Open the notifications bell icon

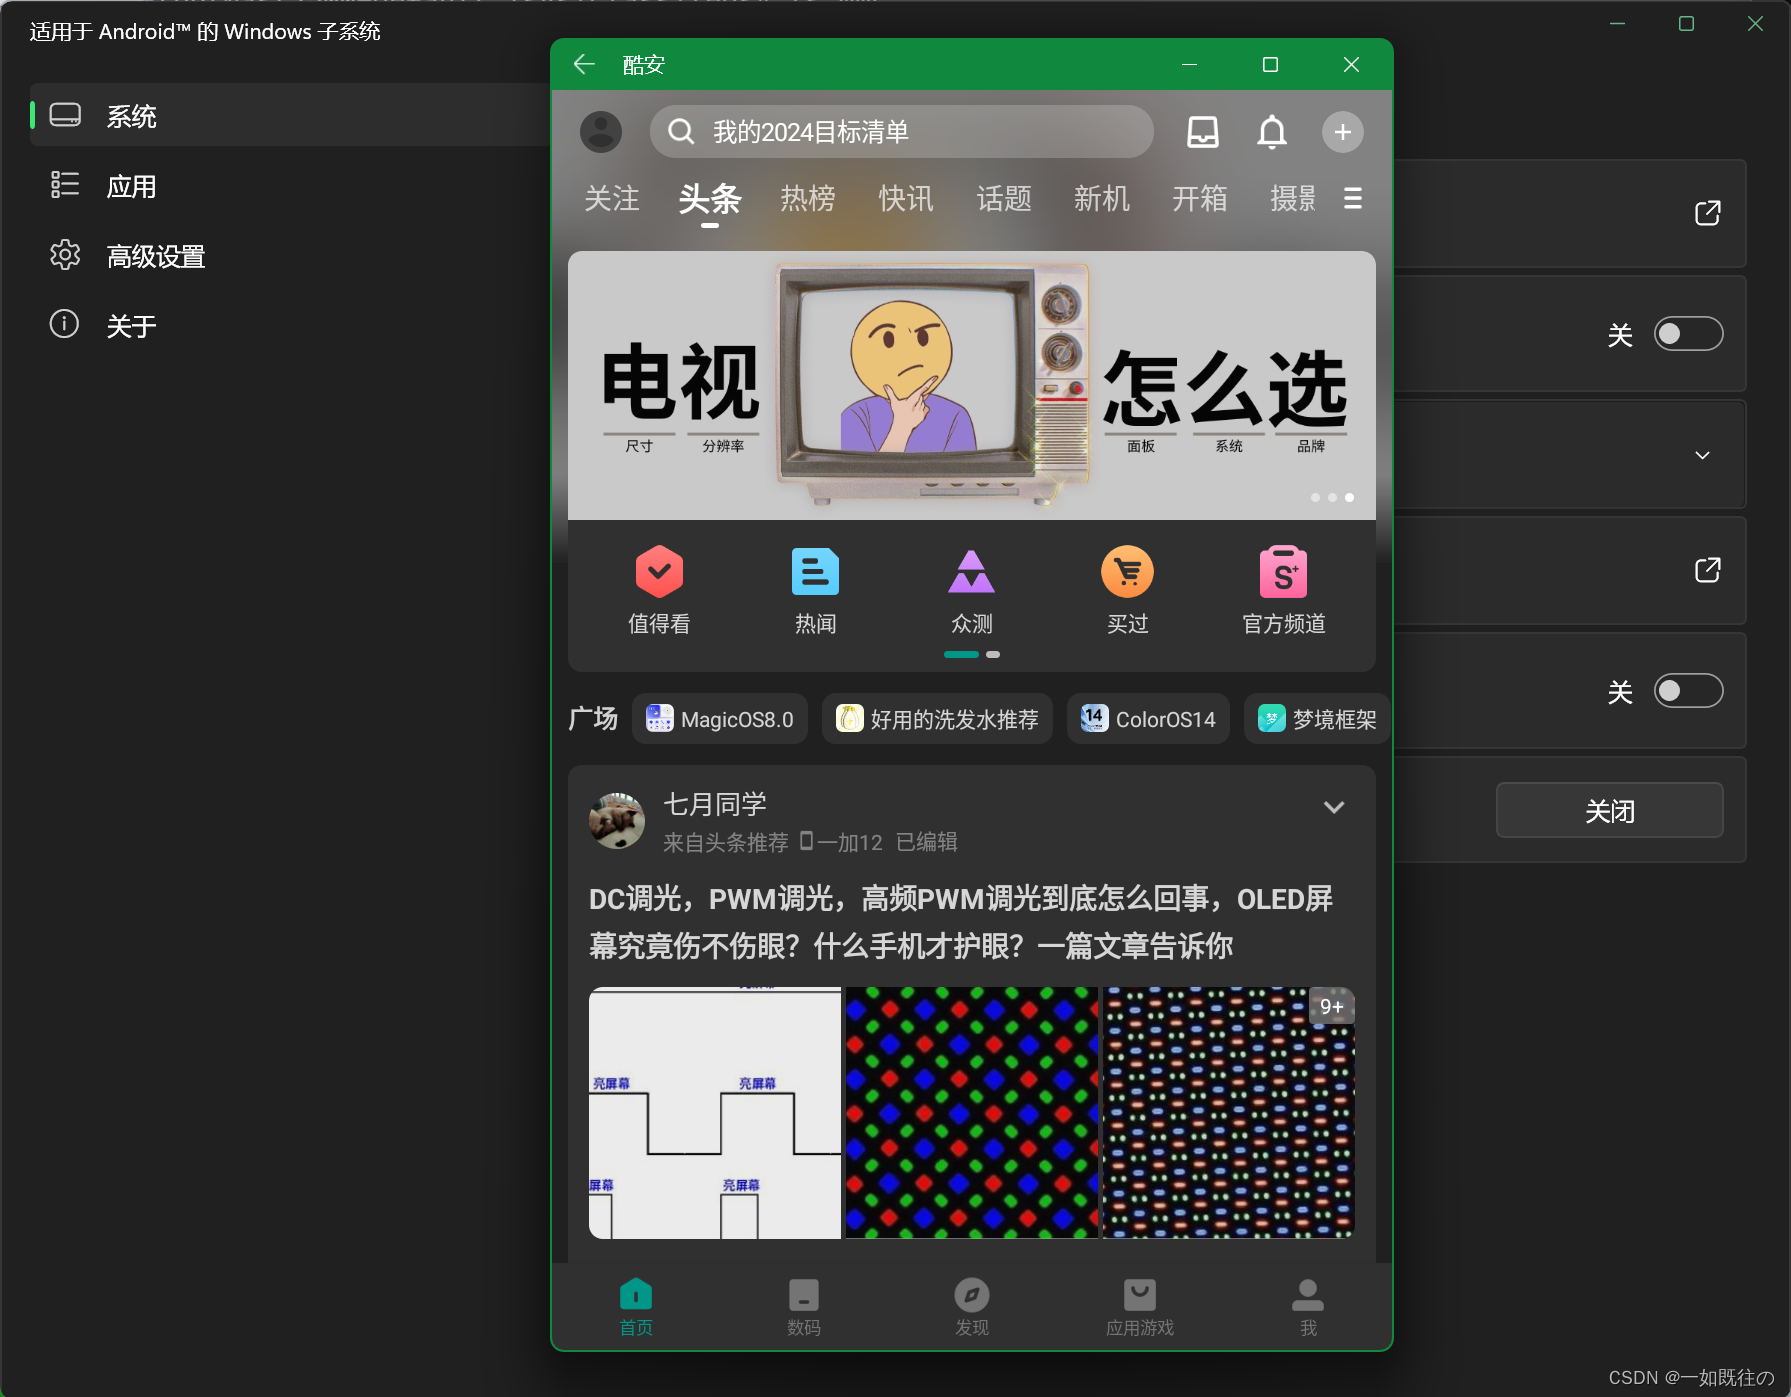1272,132
